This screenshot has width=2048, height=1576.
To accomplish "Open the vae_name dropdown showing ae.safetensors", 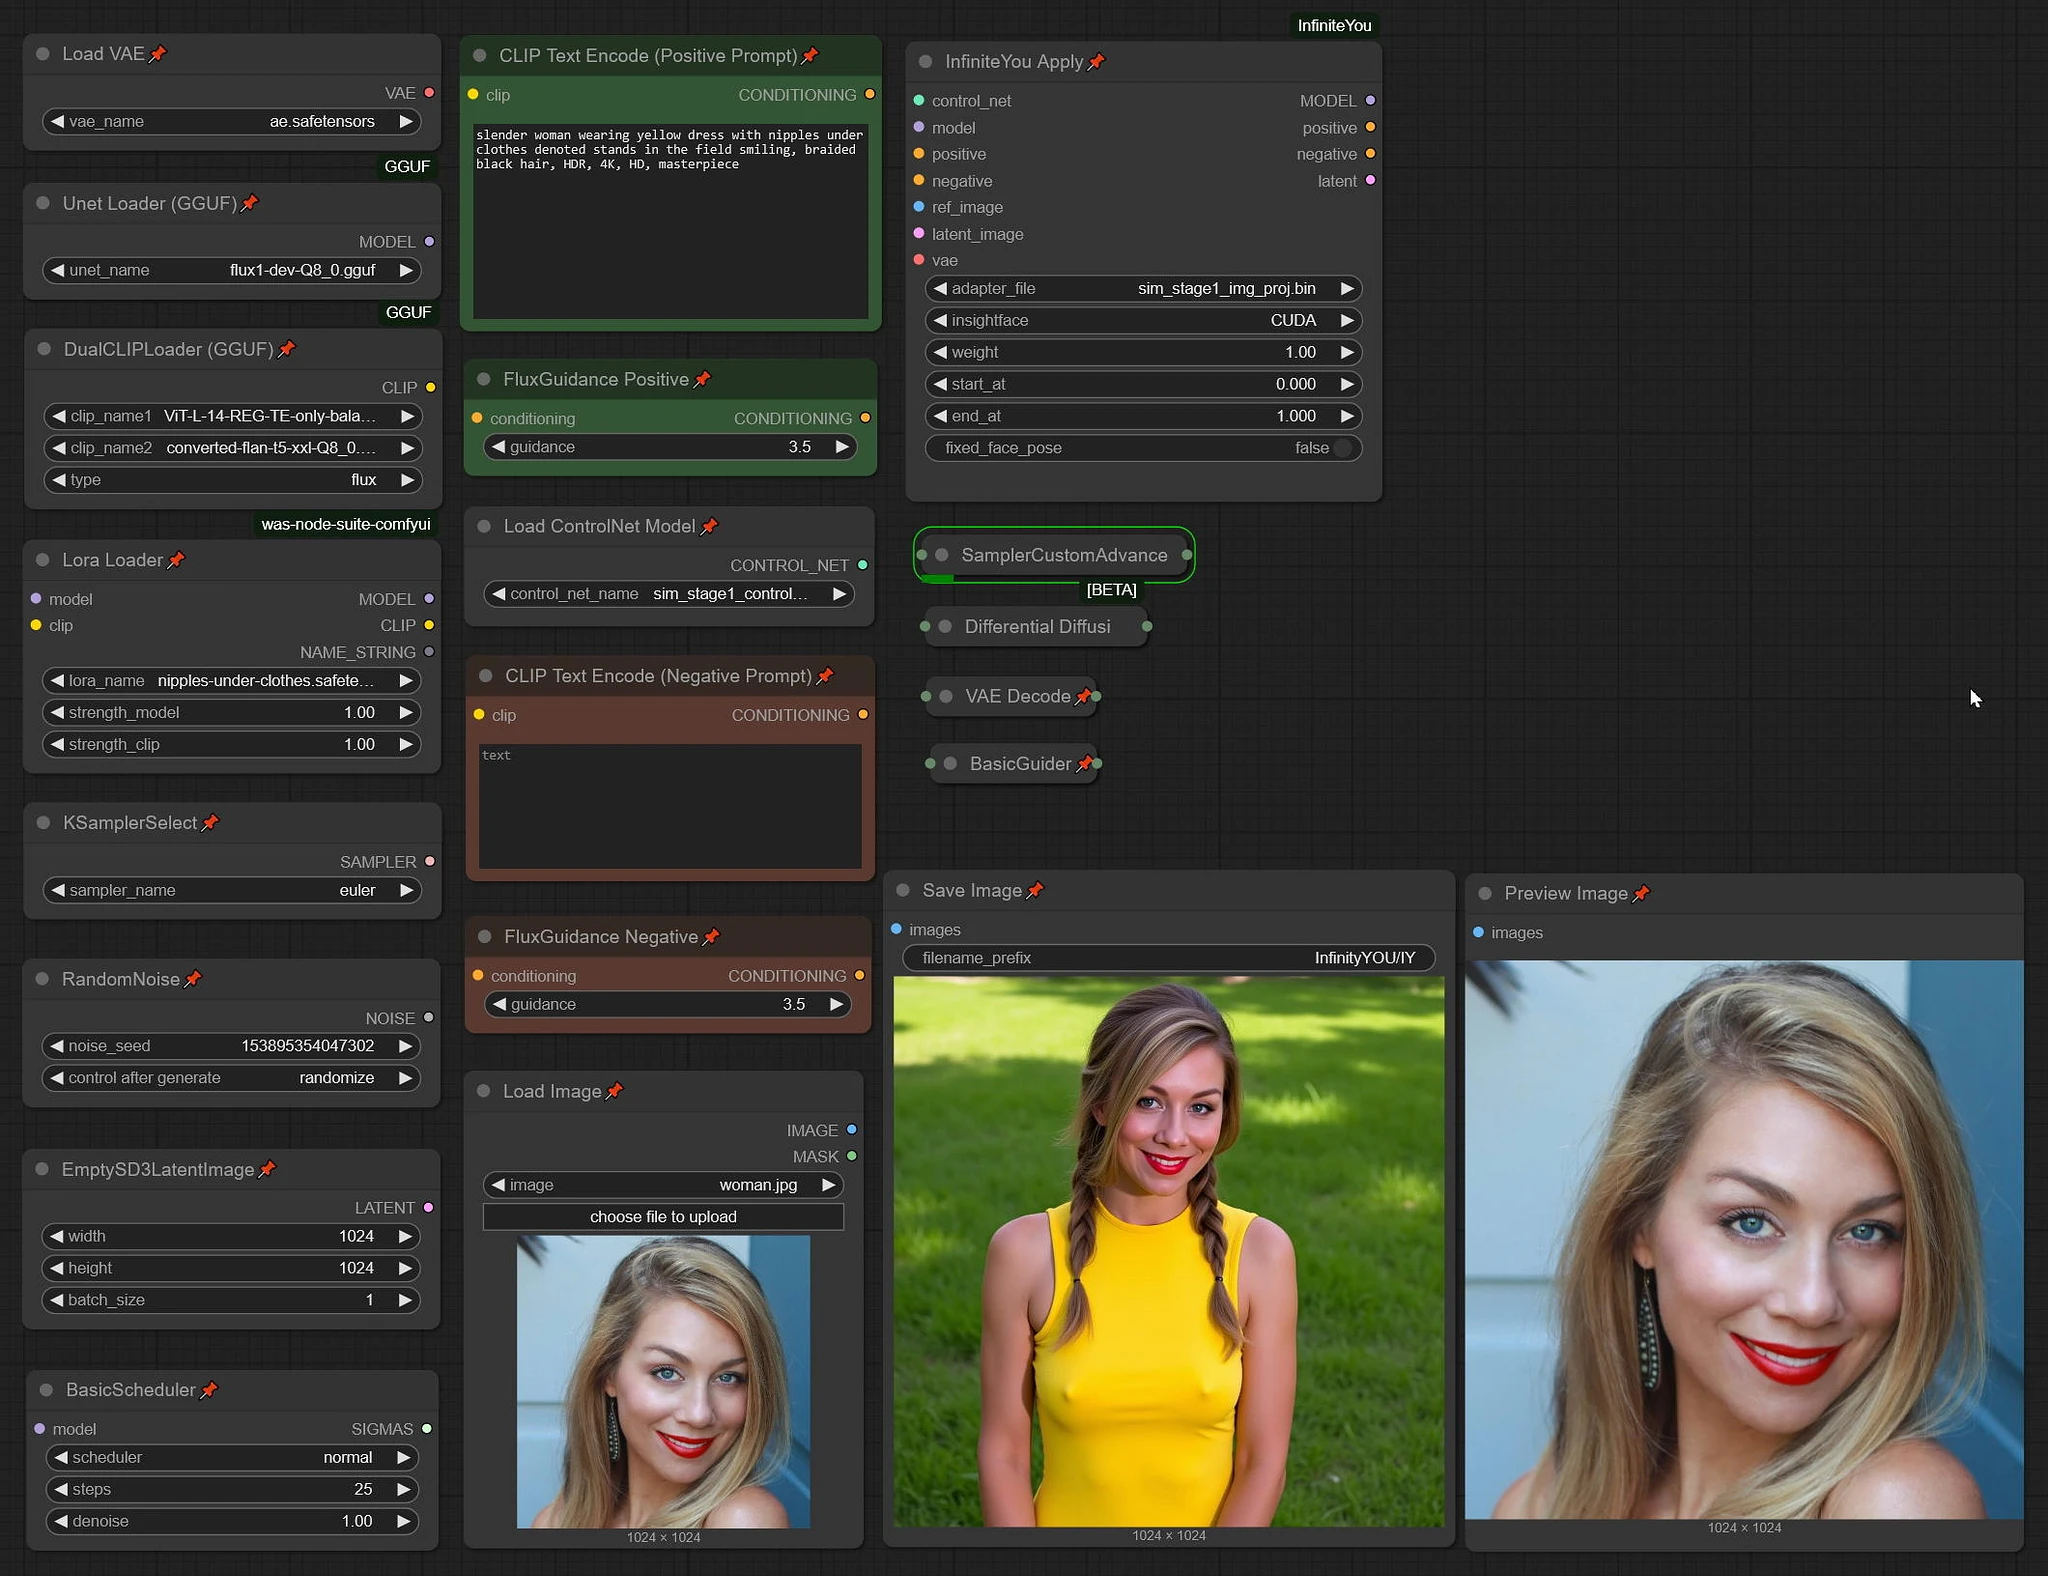I will [x=232, y=122].
